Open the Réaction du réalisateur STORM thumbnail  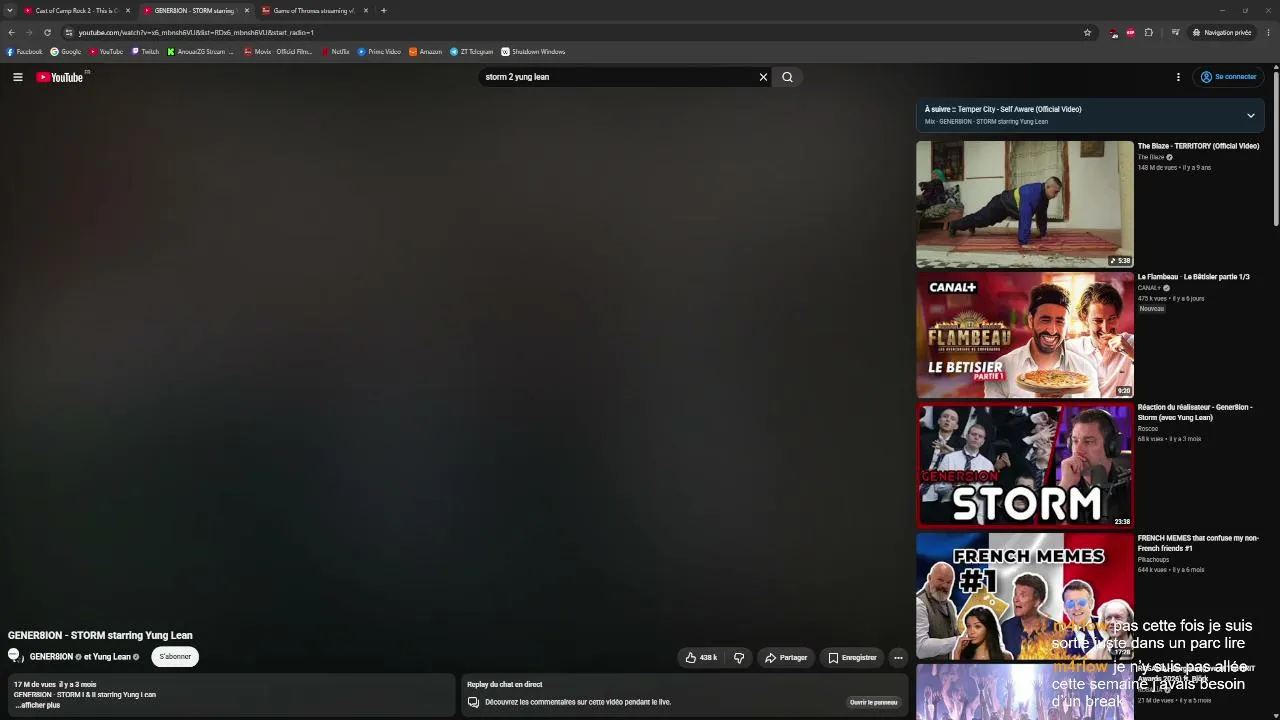pyautogui.click(x=1024, y=465)
